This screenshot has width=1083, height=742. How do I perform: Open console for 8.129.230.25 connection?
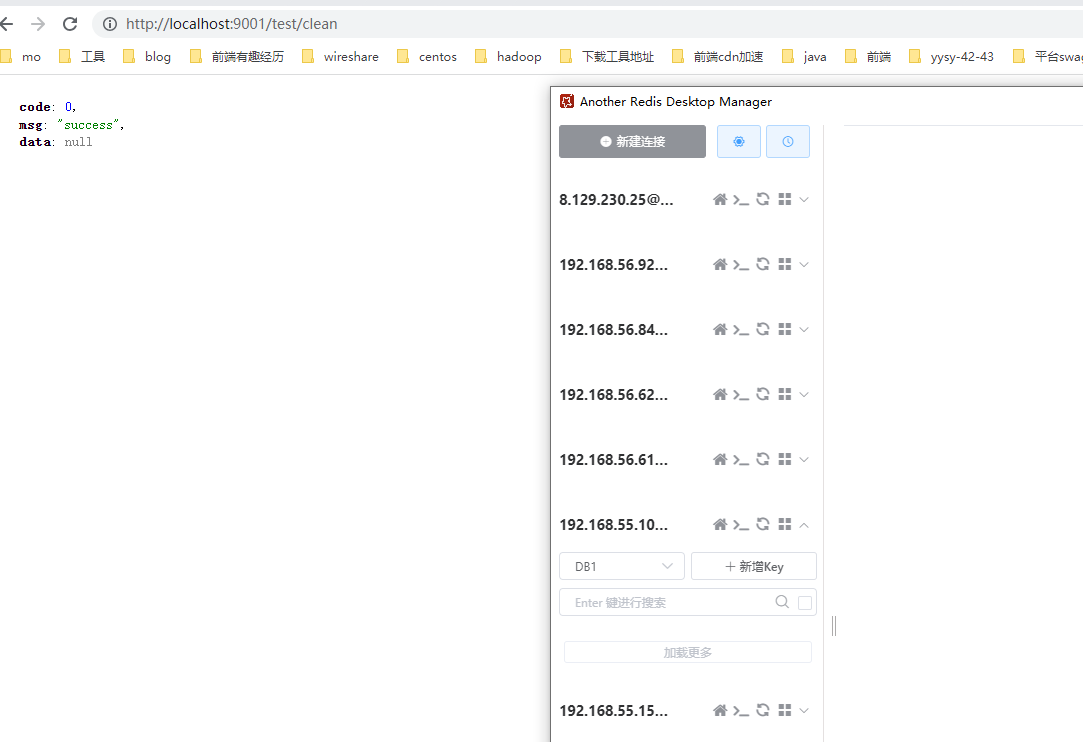741,200
